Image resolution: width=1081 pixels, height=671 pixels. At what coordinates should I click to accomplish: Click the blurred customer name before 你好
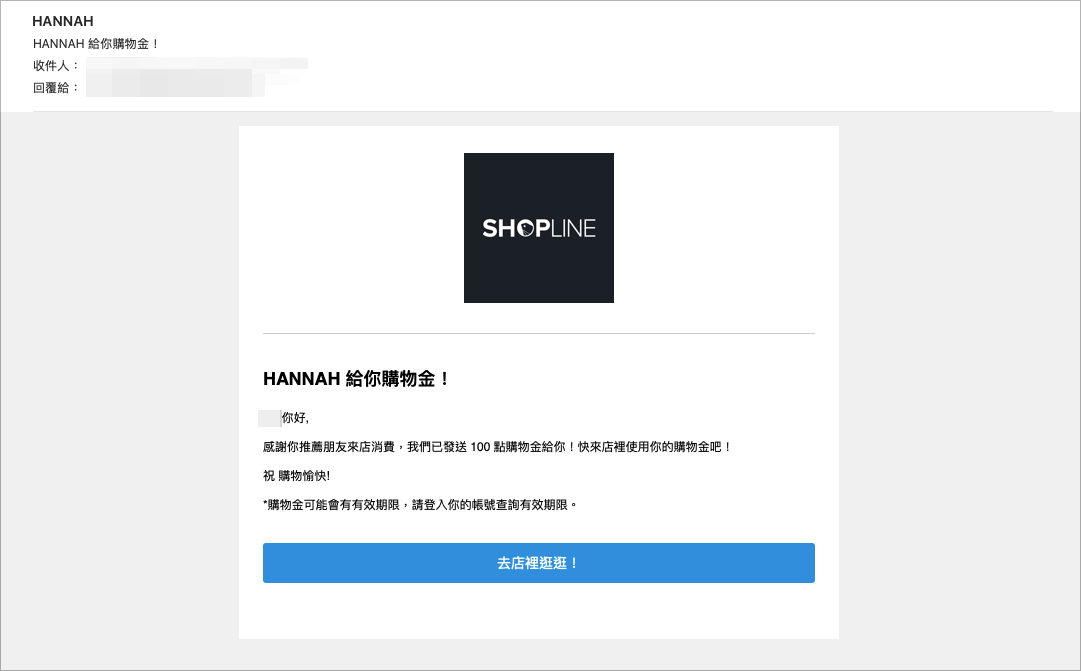[270, 418]
